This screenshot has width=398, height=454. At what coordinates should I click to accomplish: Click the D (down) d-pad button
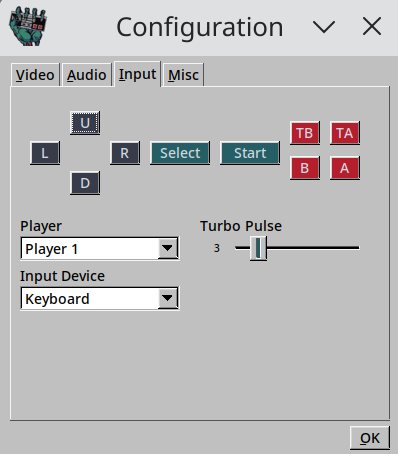[85, 183]
